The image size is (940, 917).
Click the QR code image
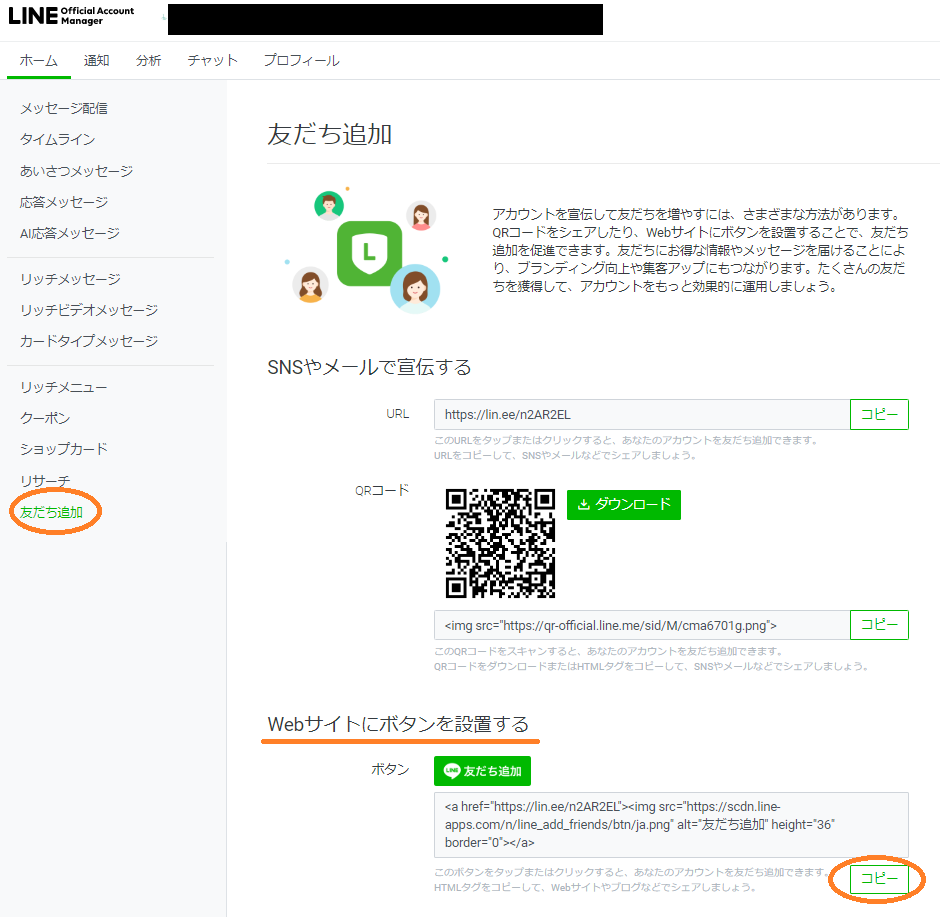(x=500, y=543)
